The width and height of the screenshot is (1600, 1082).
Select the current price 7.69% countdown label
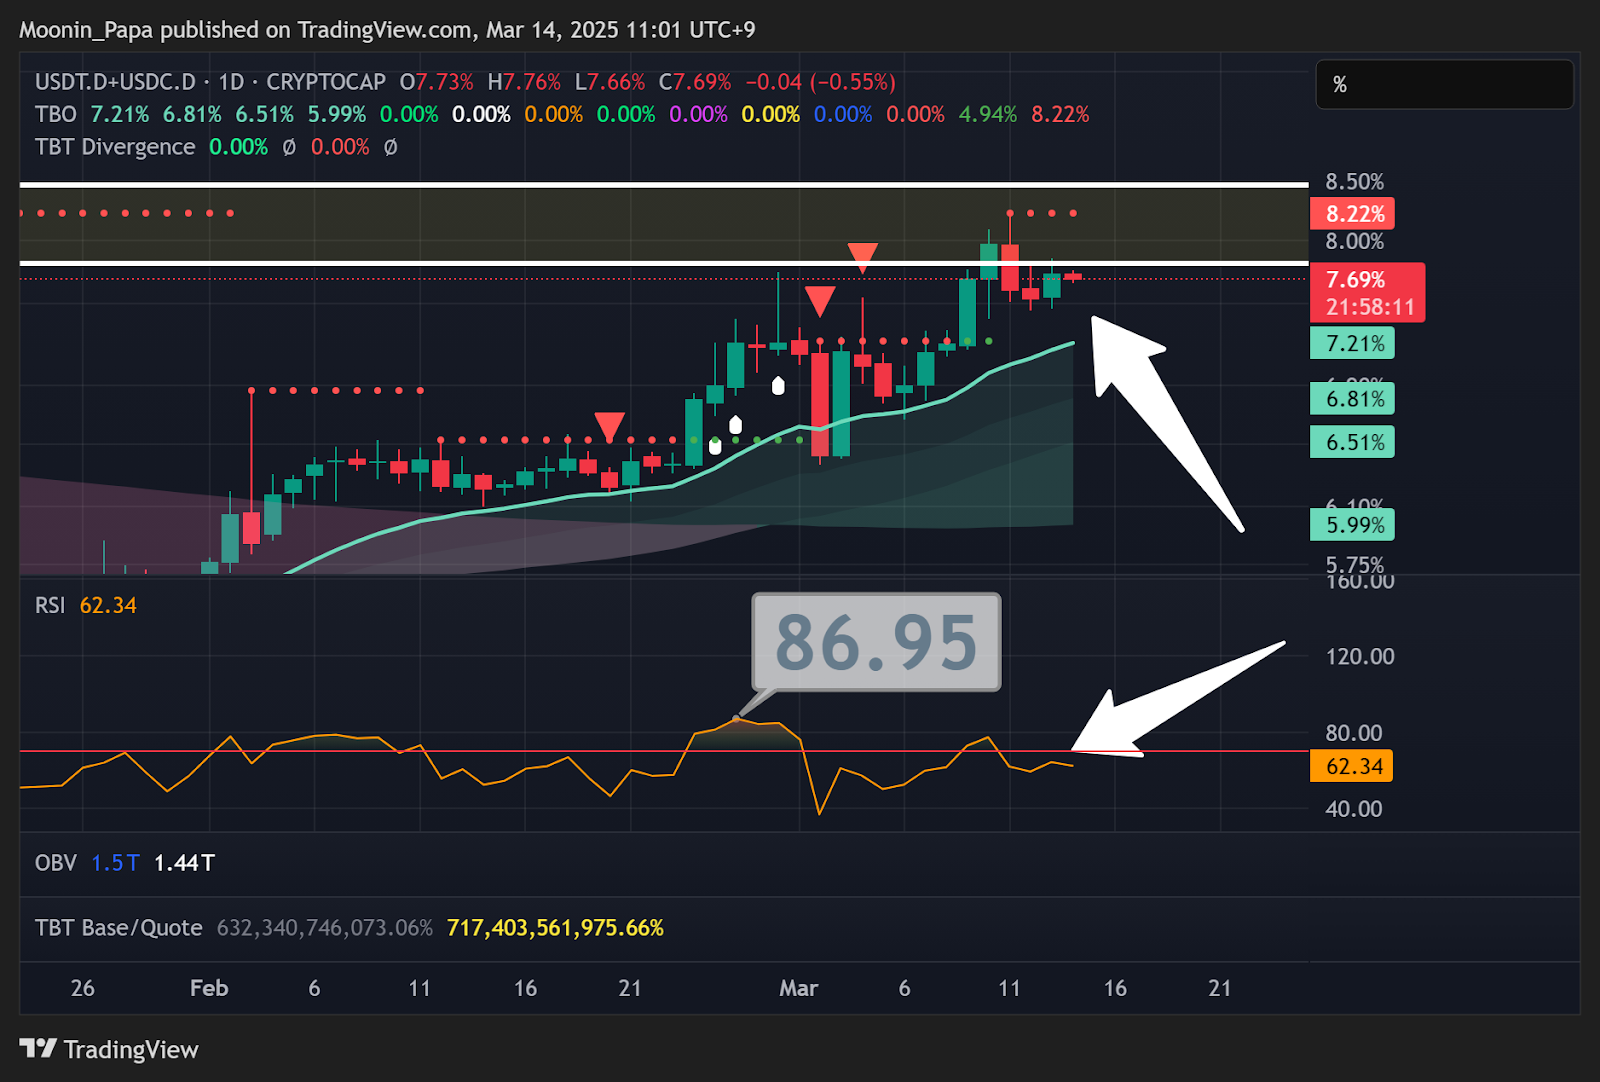coord(1367,293)
